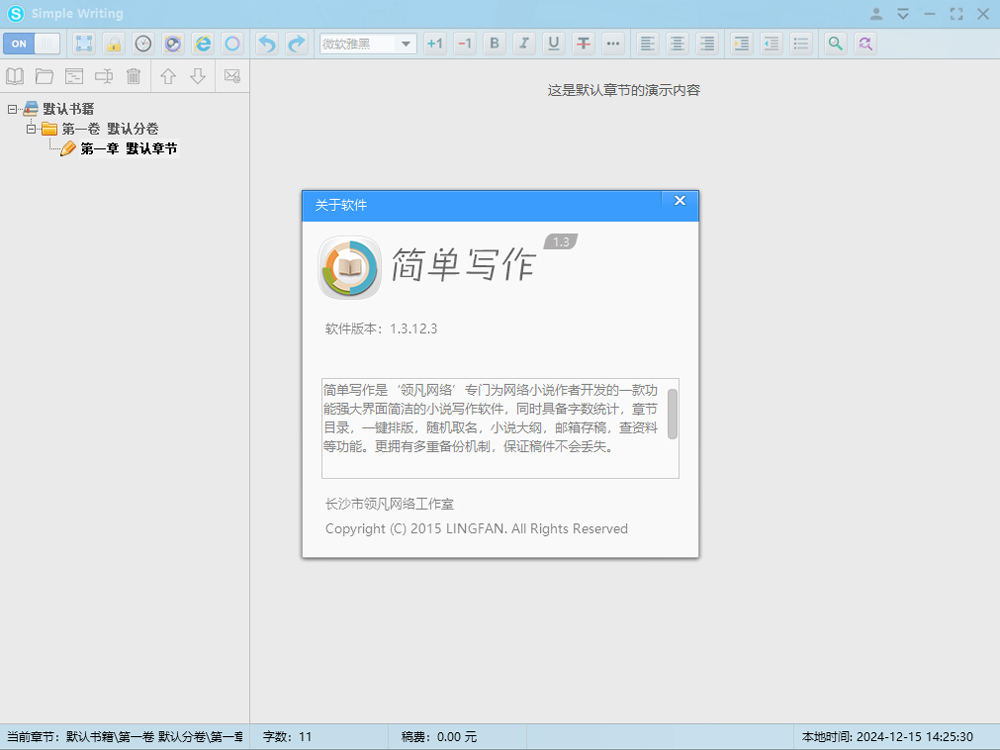The image size is (1000, 750).
Task: Select 默认书籍 in the tree
Action: pos(68,109)
